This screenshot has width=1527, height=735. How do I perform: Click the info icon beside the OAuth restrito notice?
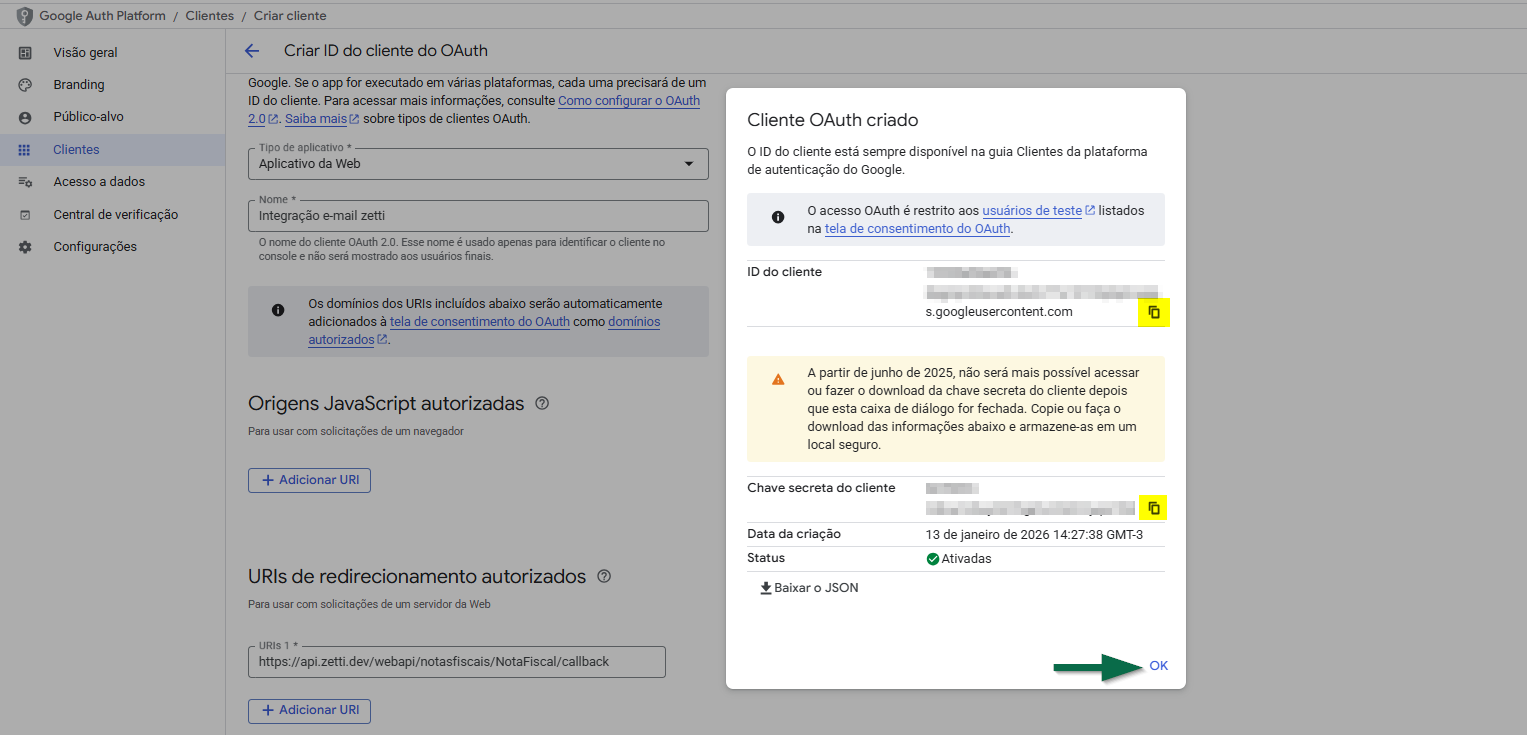(777, 217)
